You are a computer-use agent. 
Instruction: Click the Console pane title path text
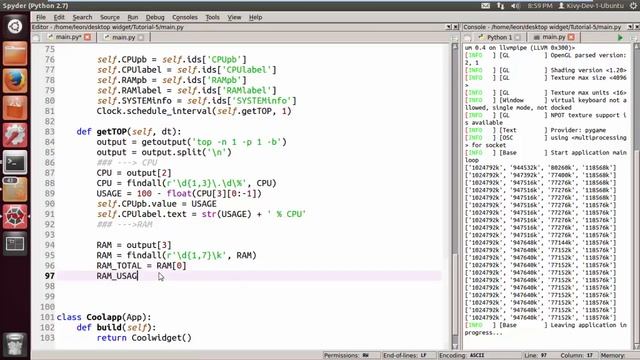coord(542,27)
